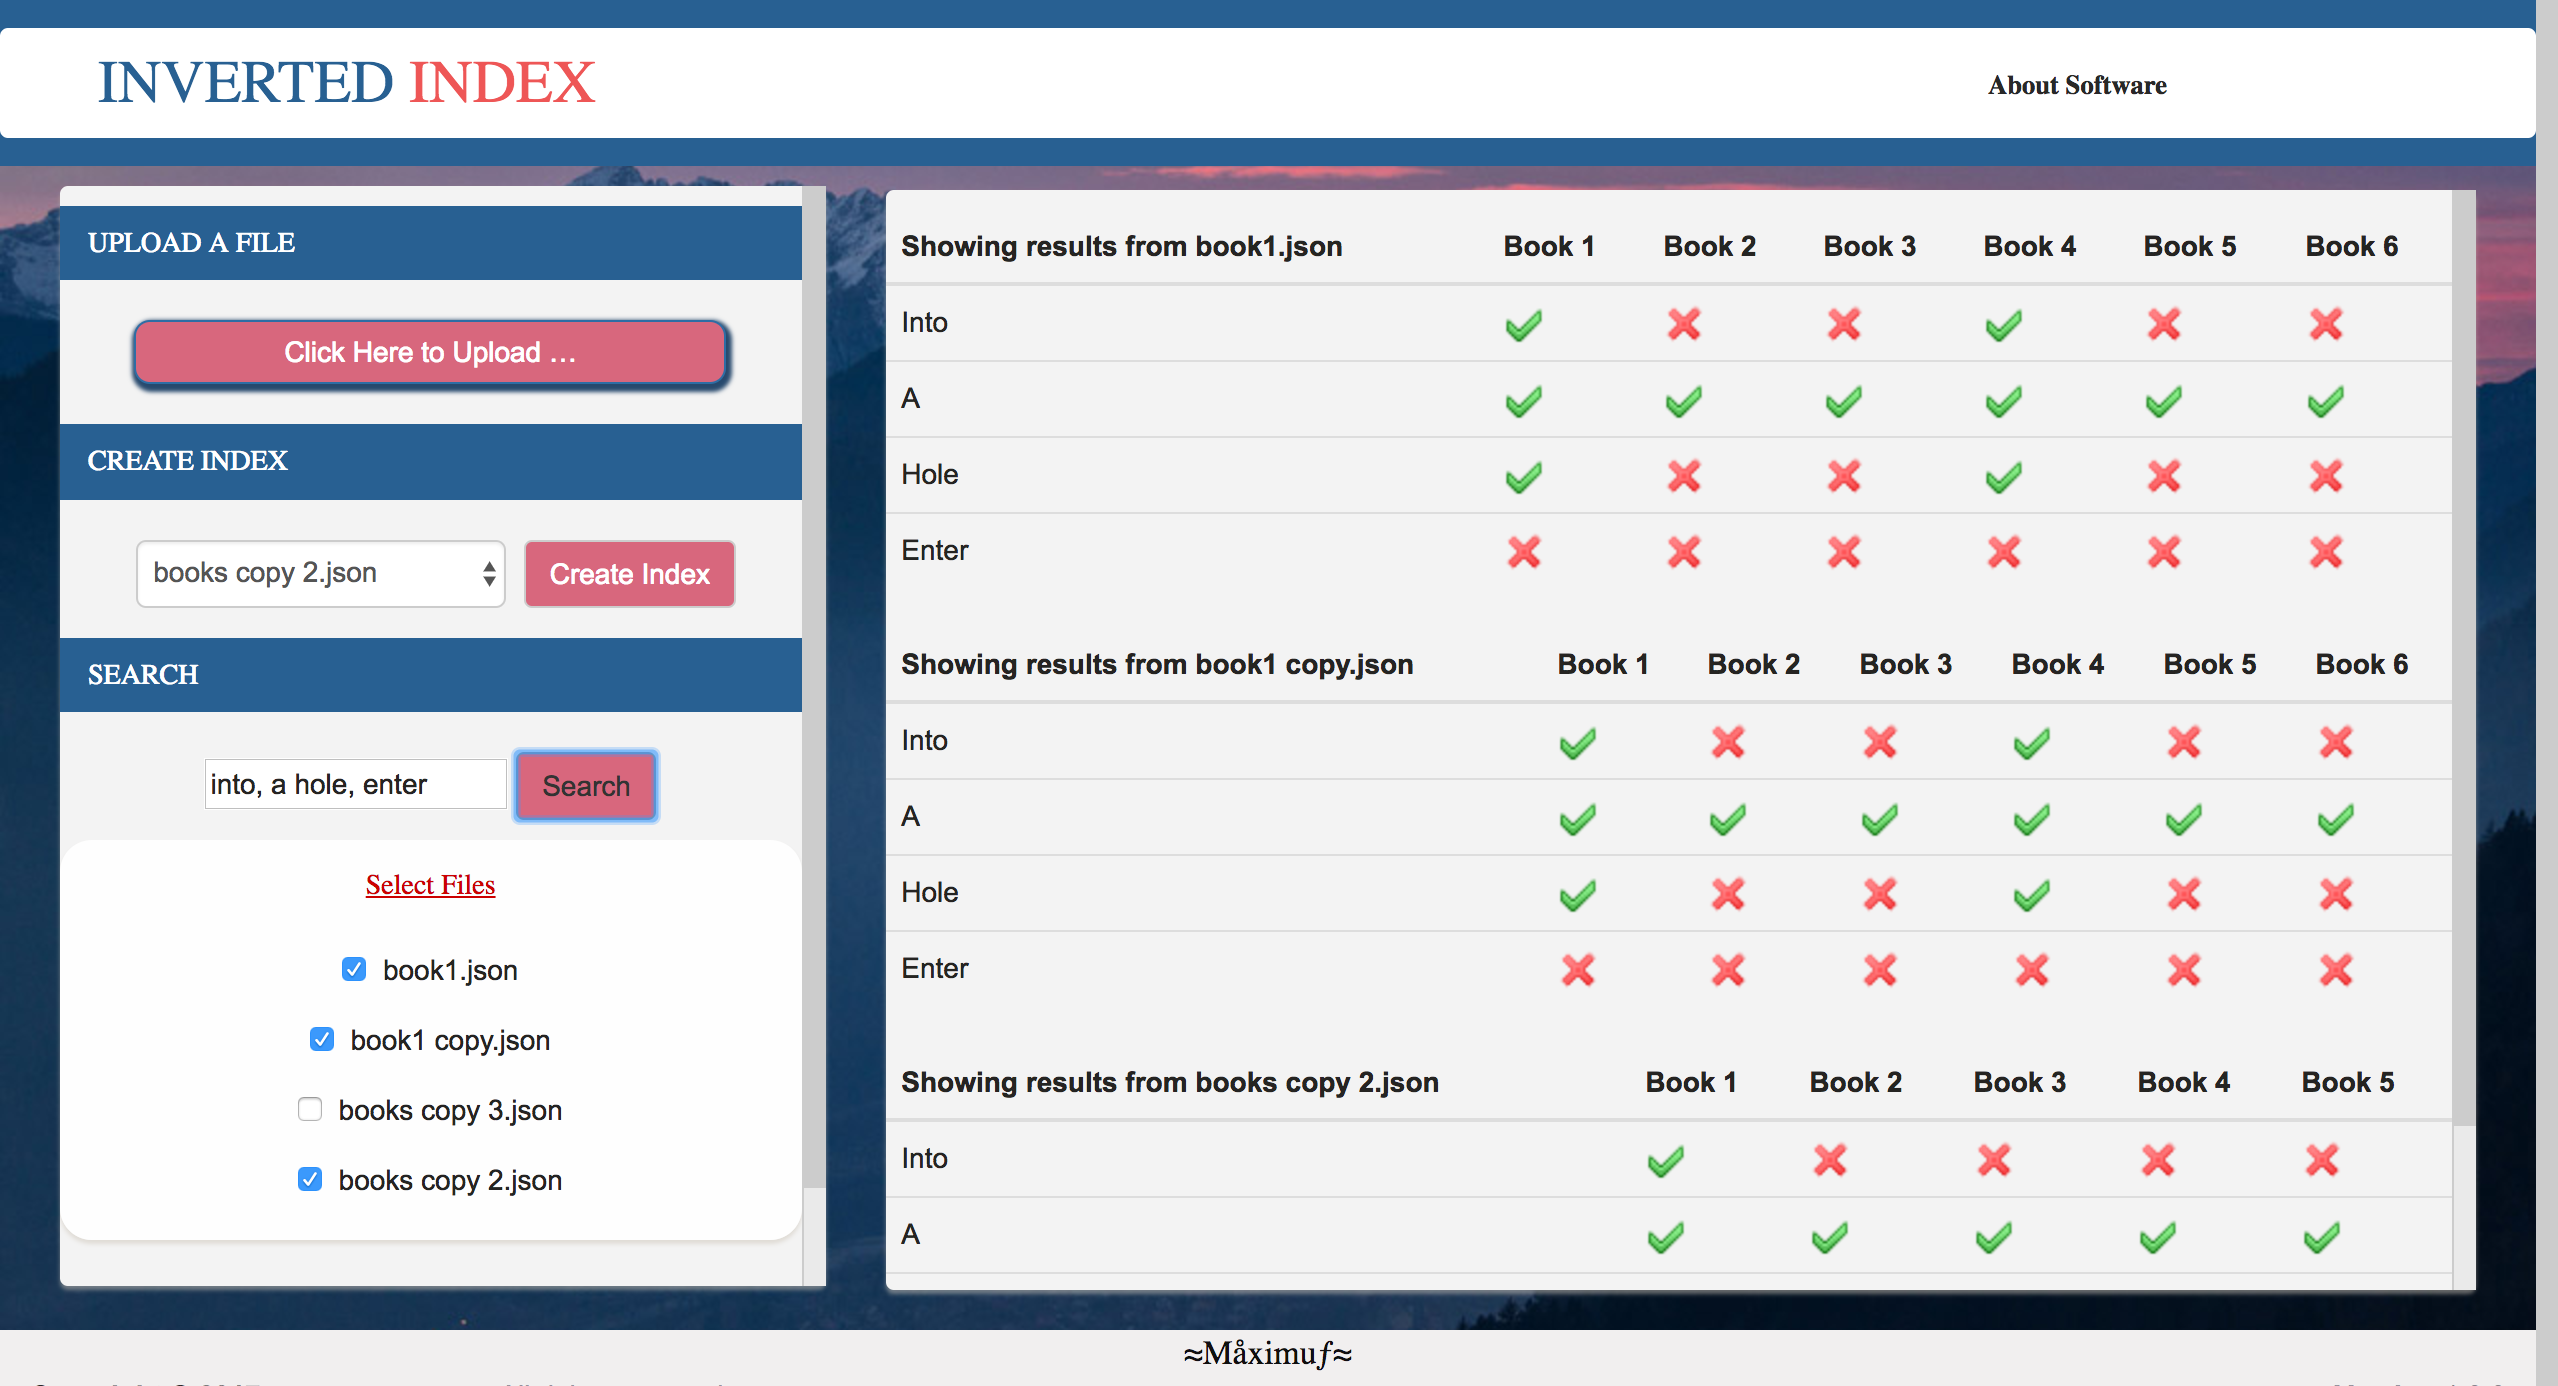Click Here to Upload button
Image resolution: width=2558 pixels, height=1386 pixels.
430,353
